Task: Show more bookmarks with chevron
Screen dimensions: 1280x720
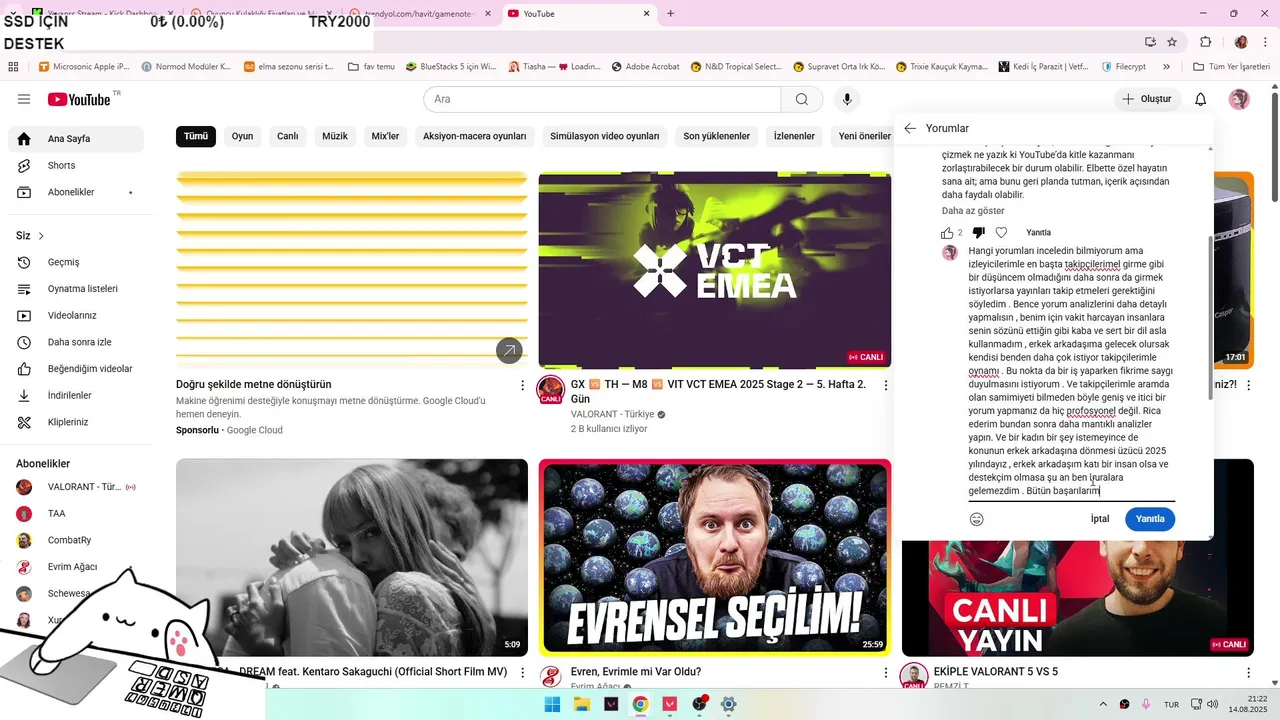Action: 1166,67
